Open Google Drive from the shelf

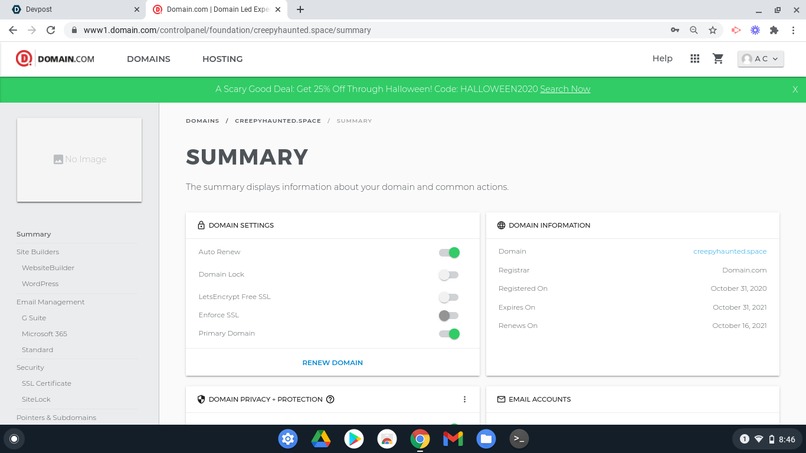(x=321, y=439)
